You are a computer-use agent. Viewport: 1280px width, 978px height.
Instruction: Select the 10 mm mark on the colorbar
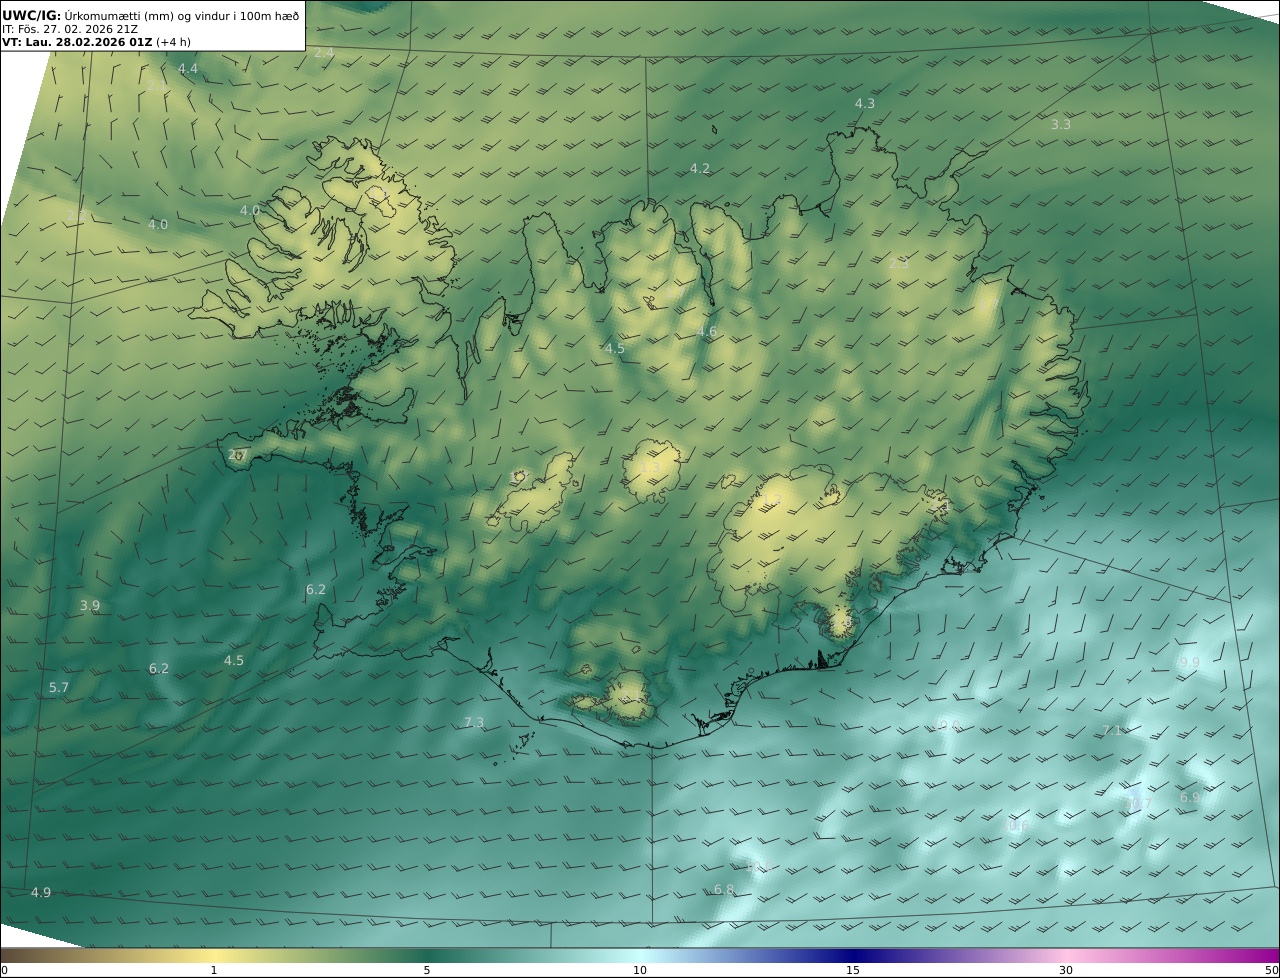pos(640,970)
